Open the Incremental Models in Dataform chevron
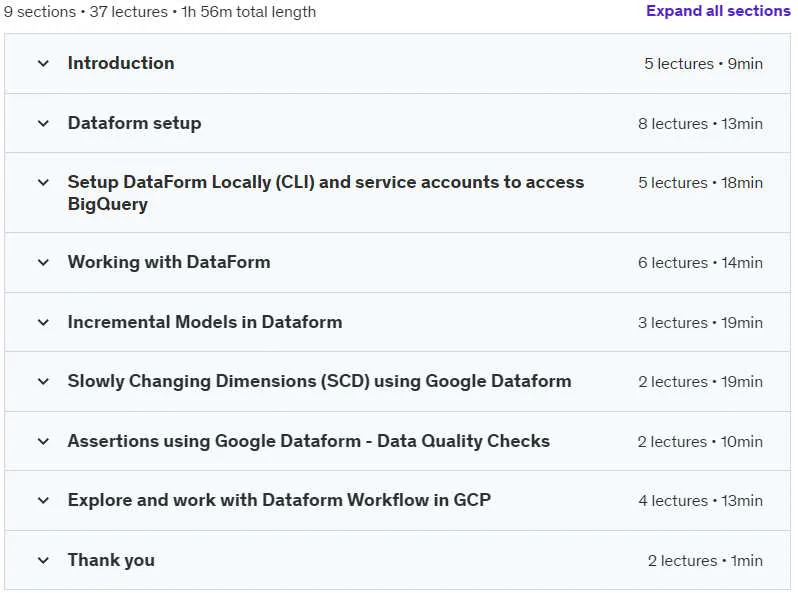 (x=43, y=322)
